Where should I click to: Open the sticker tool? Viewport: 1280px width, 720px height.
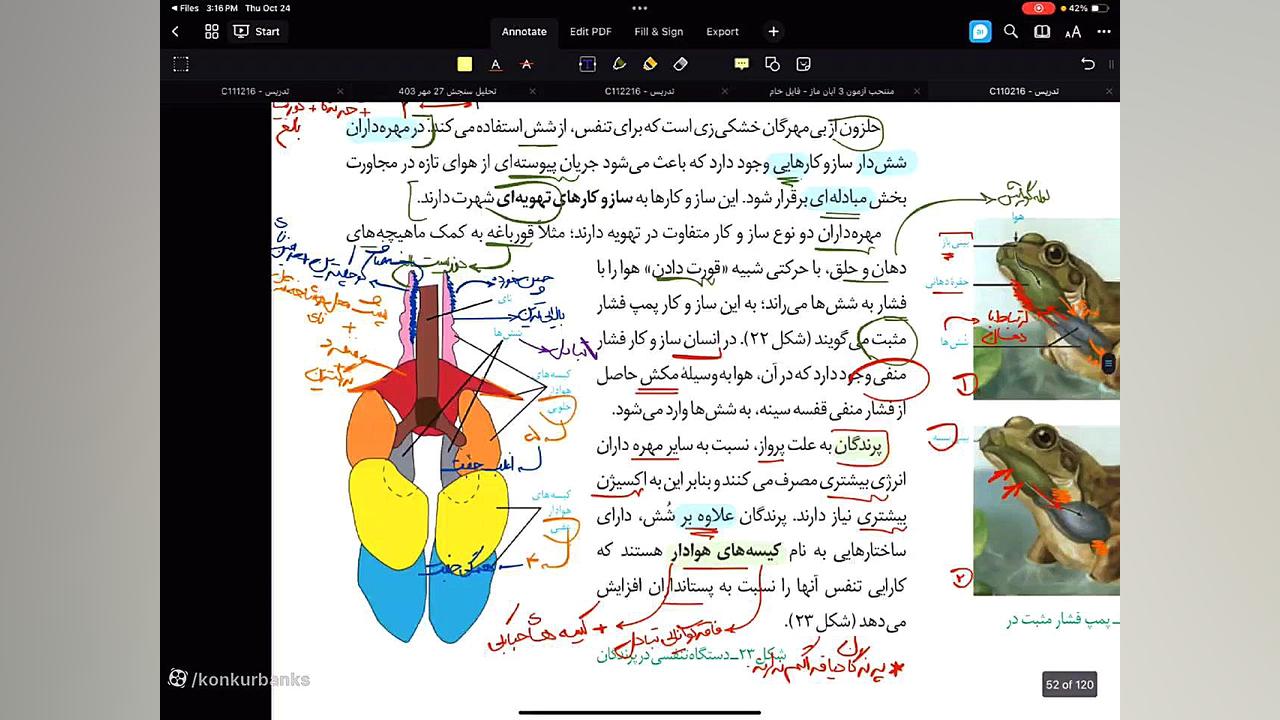pos(803,64)
